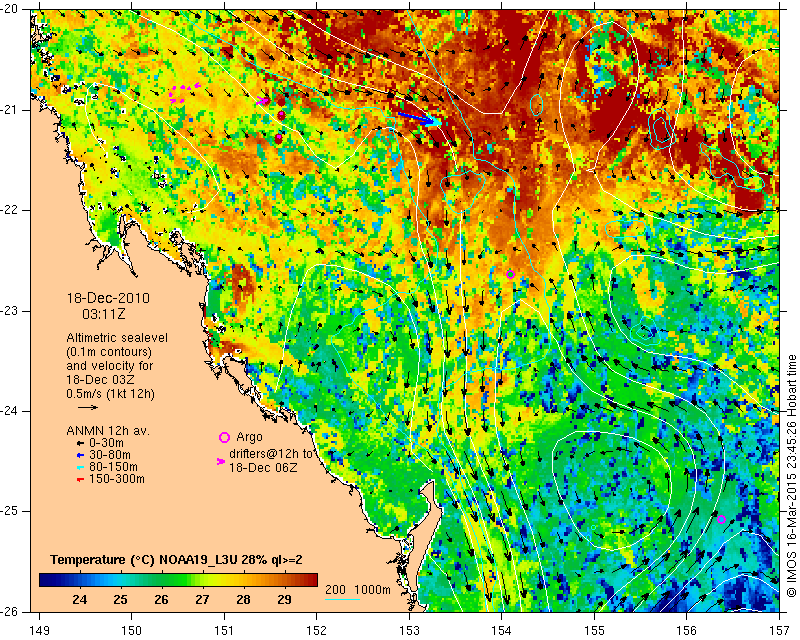Click the '157' longitude axis label

click(x=780, y=631)
